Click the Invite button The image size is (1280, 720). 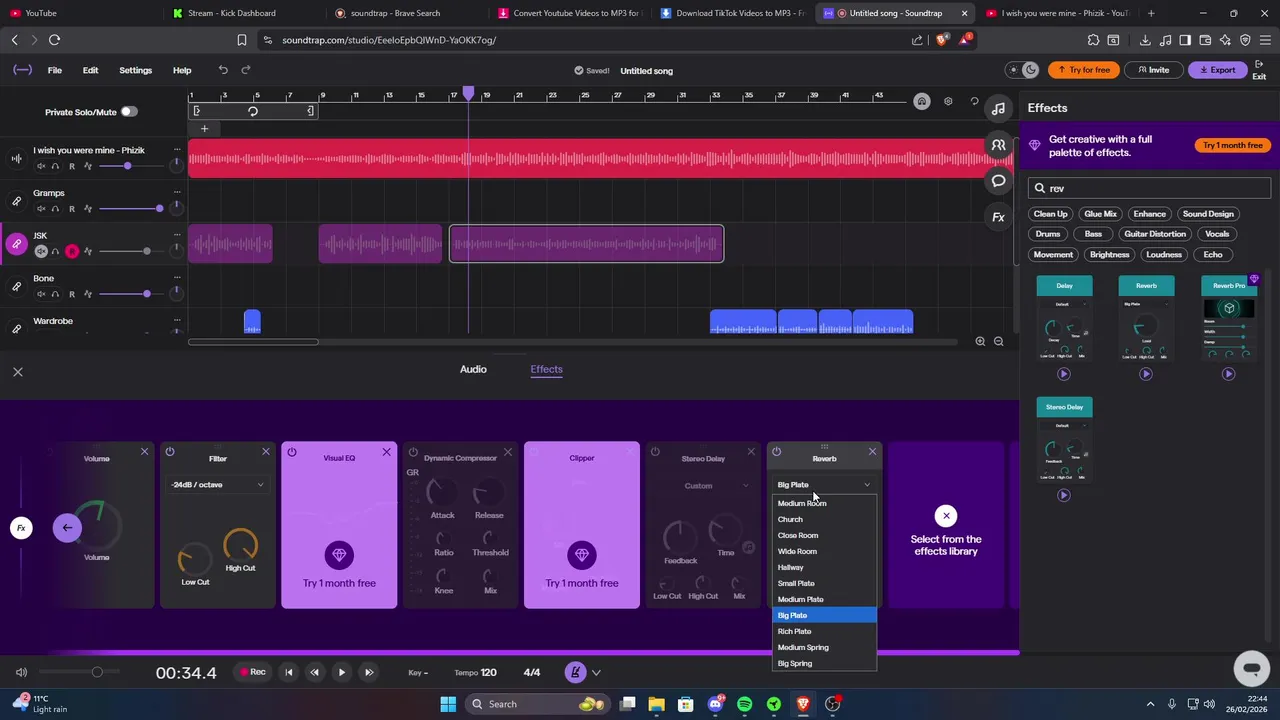pyautogui.click(x=1153, y=70)
